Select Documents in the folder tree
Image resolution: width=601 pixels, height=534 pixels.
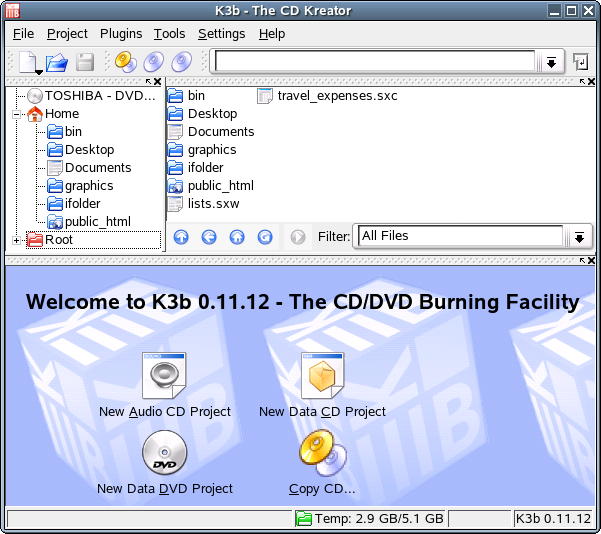pos(89,168)
